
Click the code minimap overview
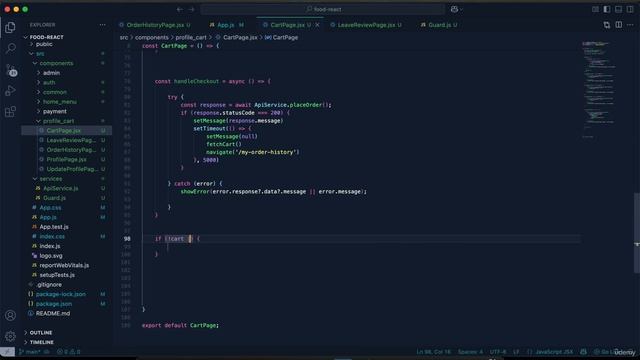[x=600, y=90]
